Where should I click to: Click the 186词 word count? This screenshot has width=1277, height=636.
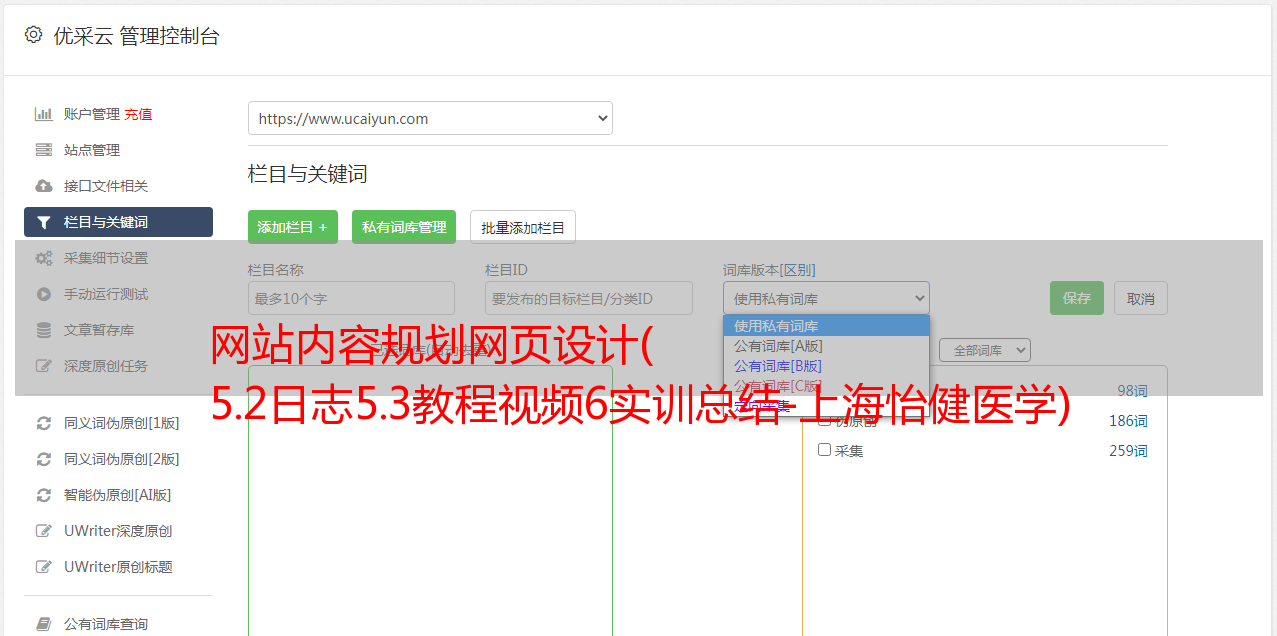[1128, 420]
